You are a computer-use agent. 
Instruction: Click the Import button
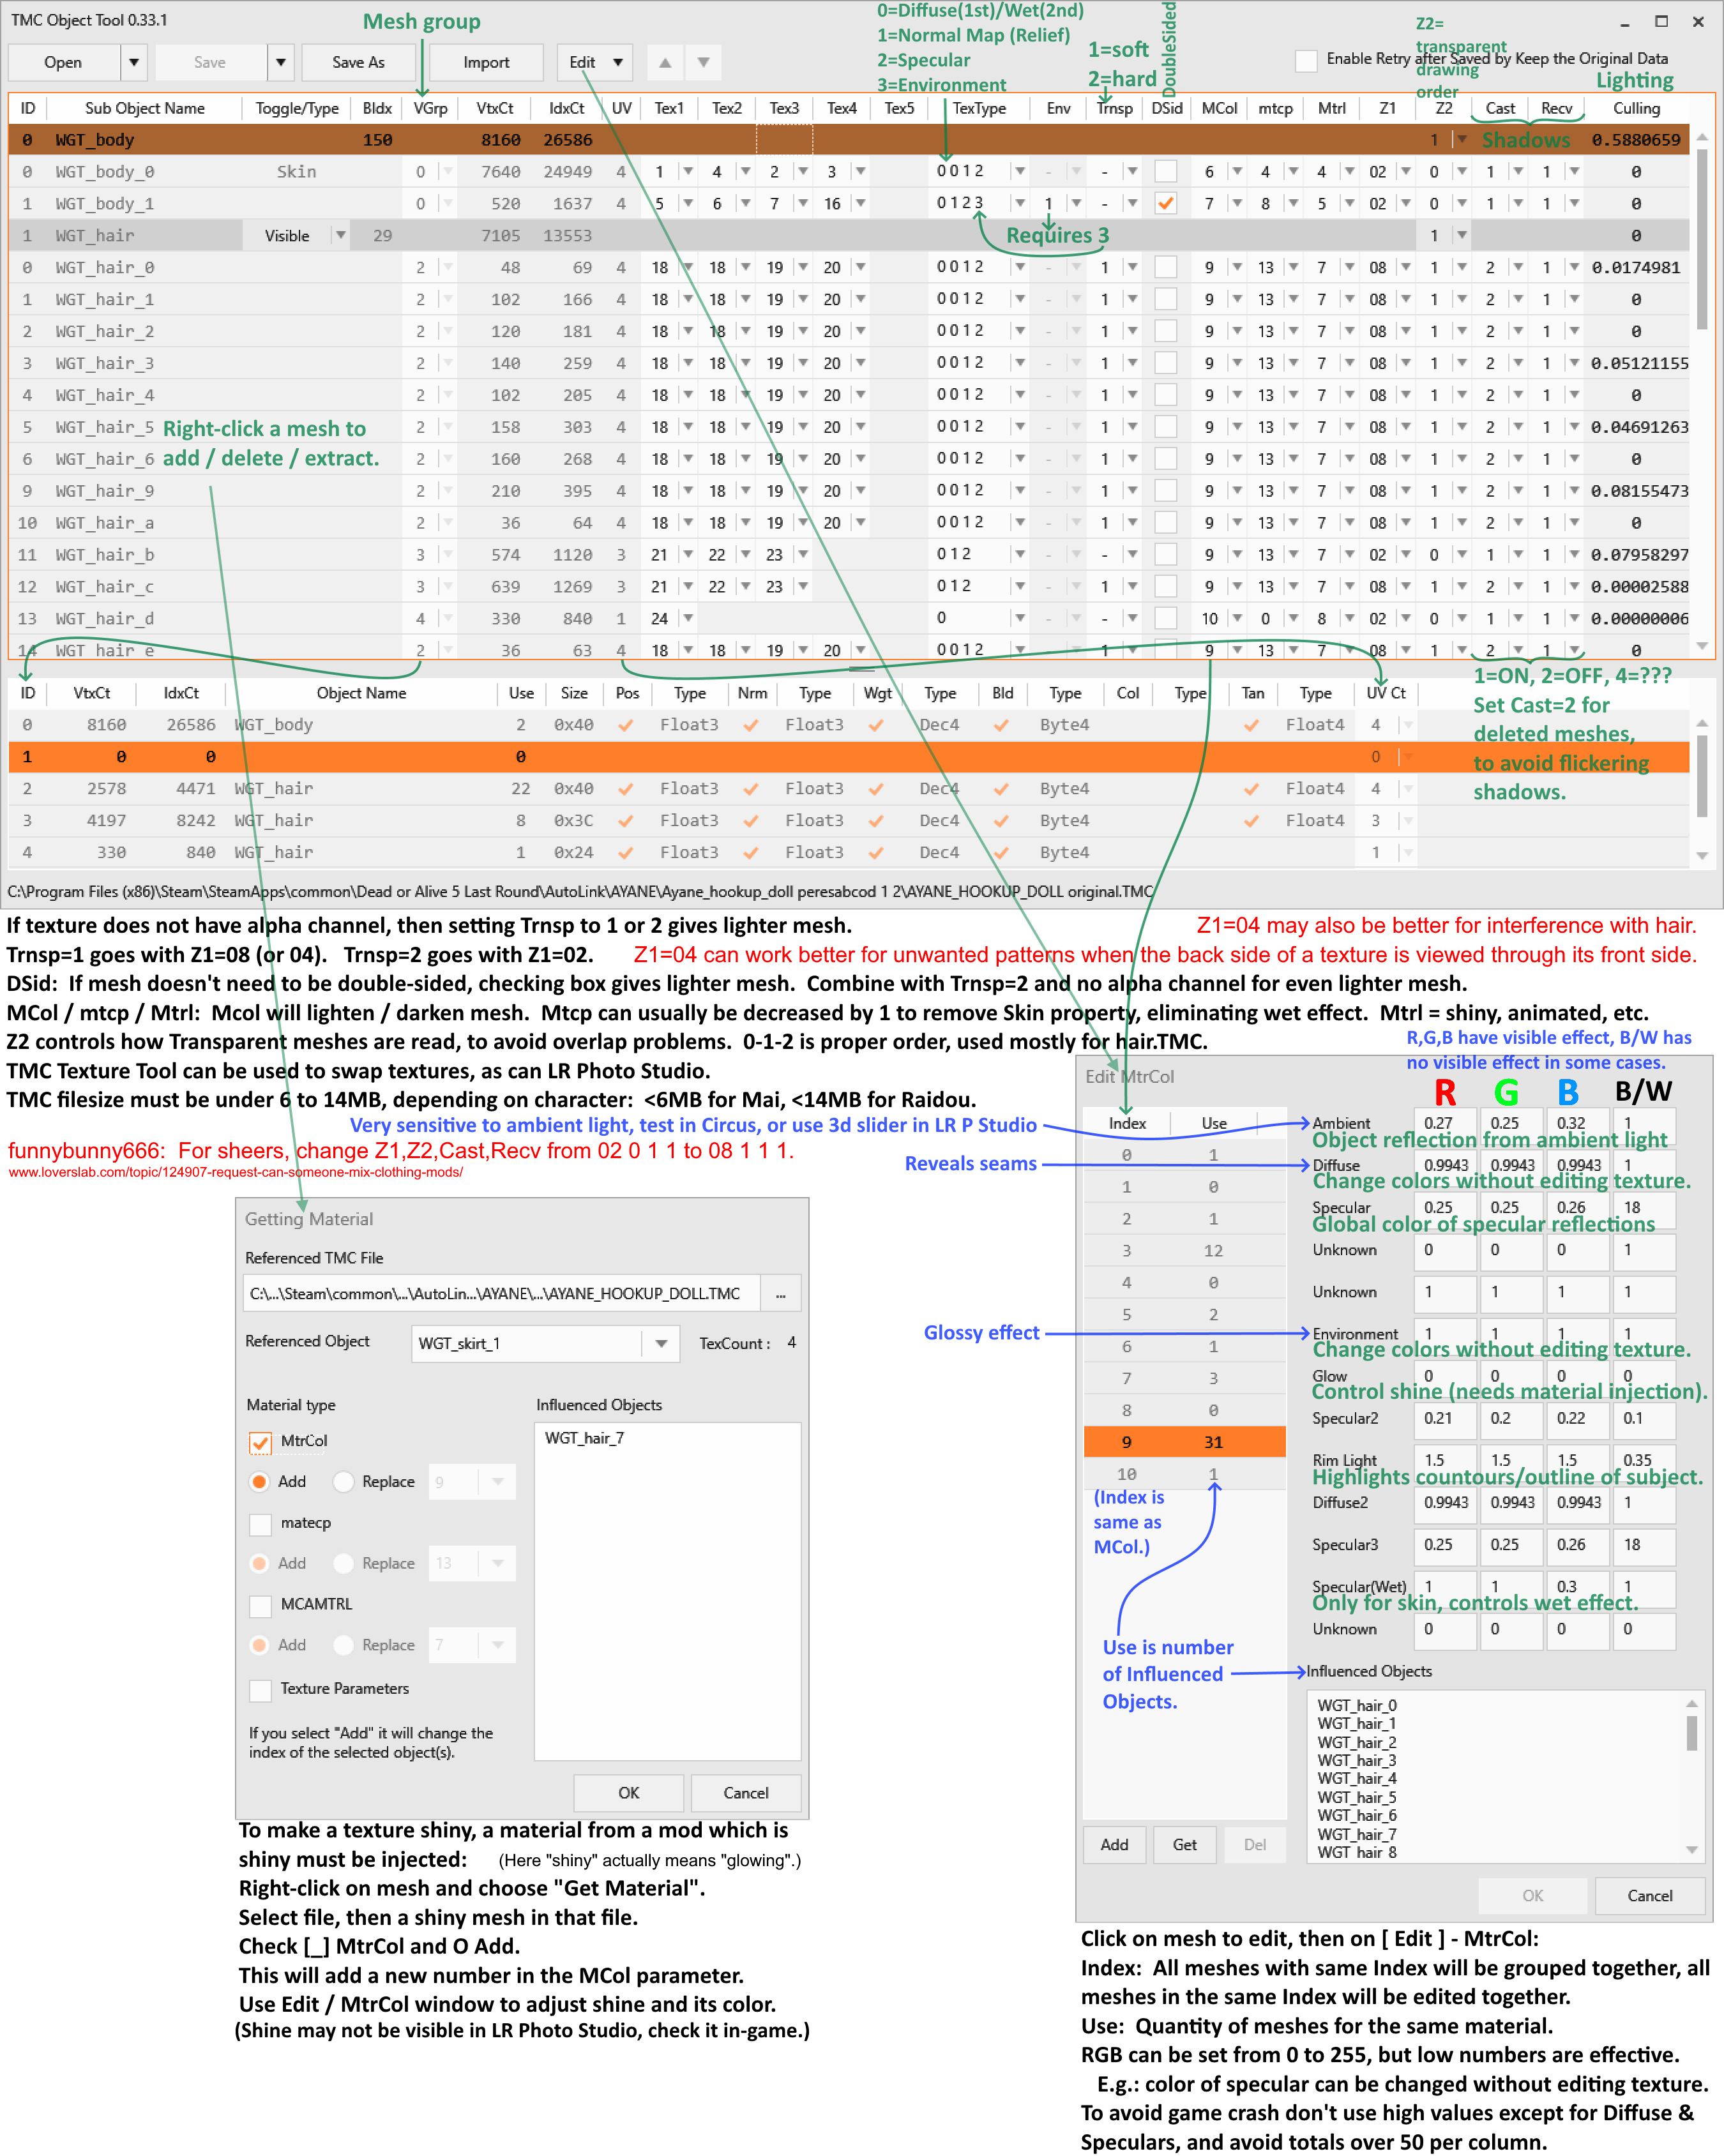click(x=486, y=62)
